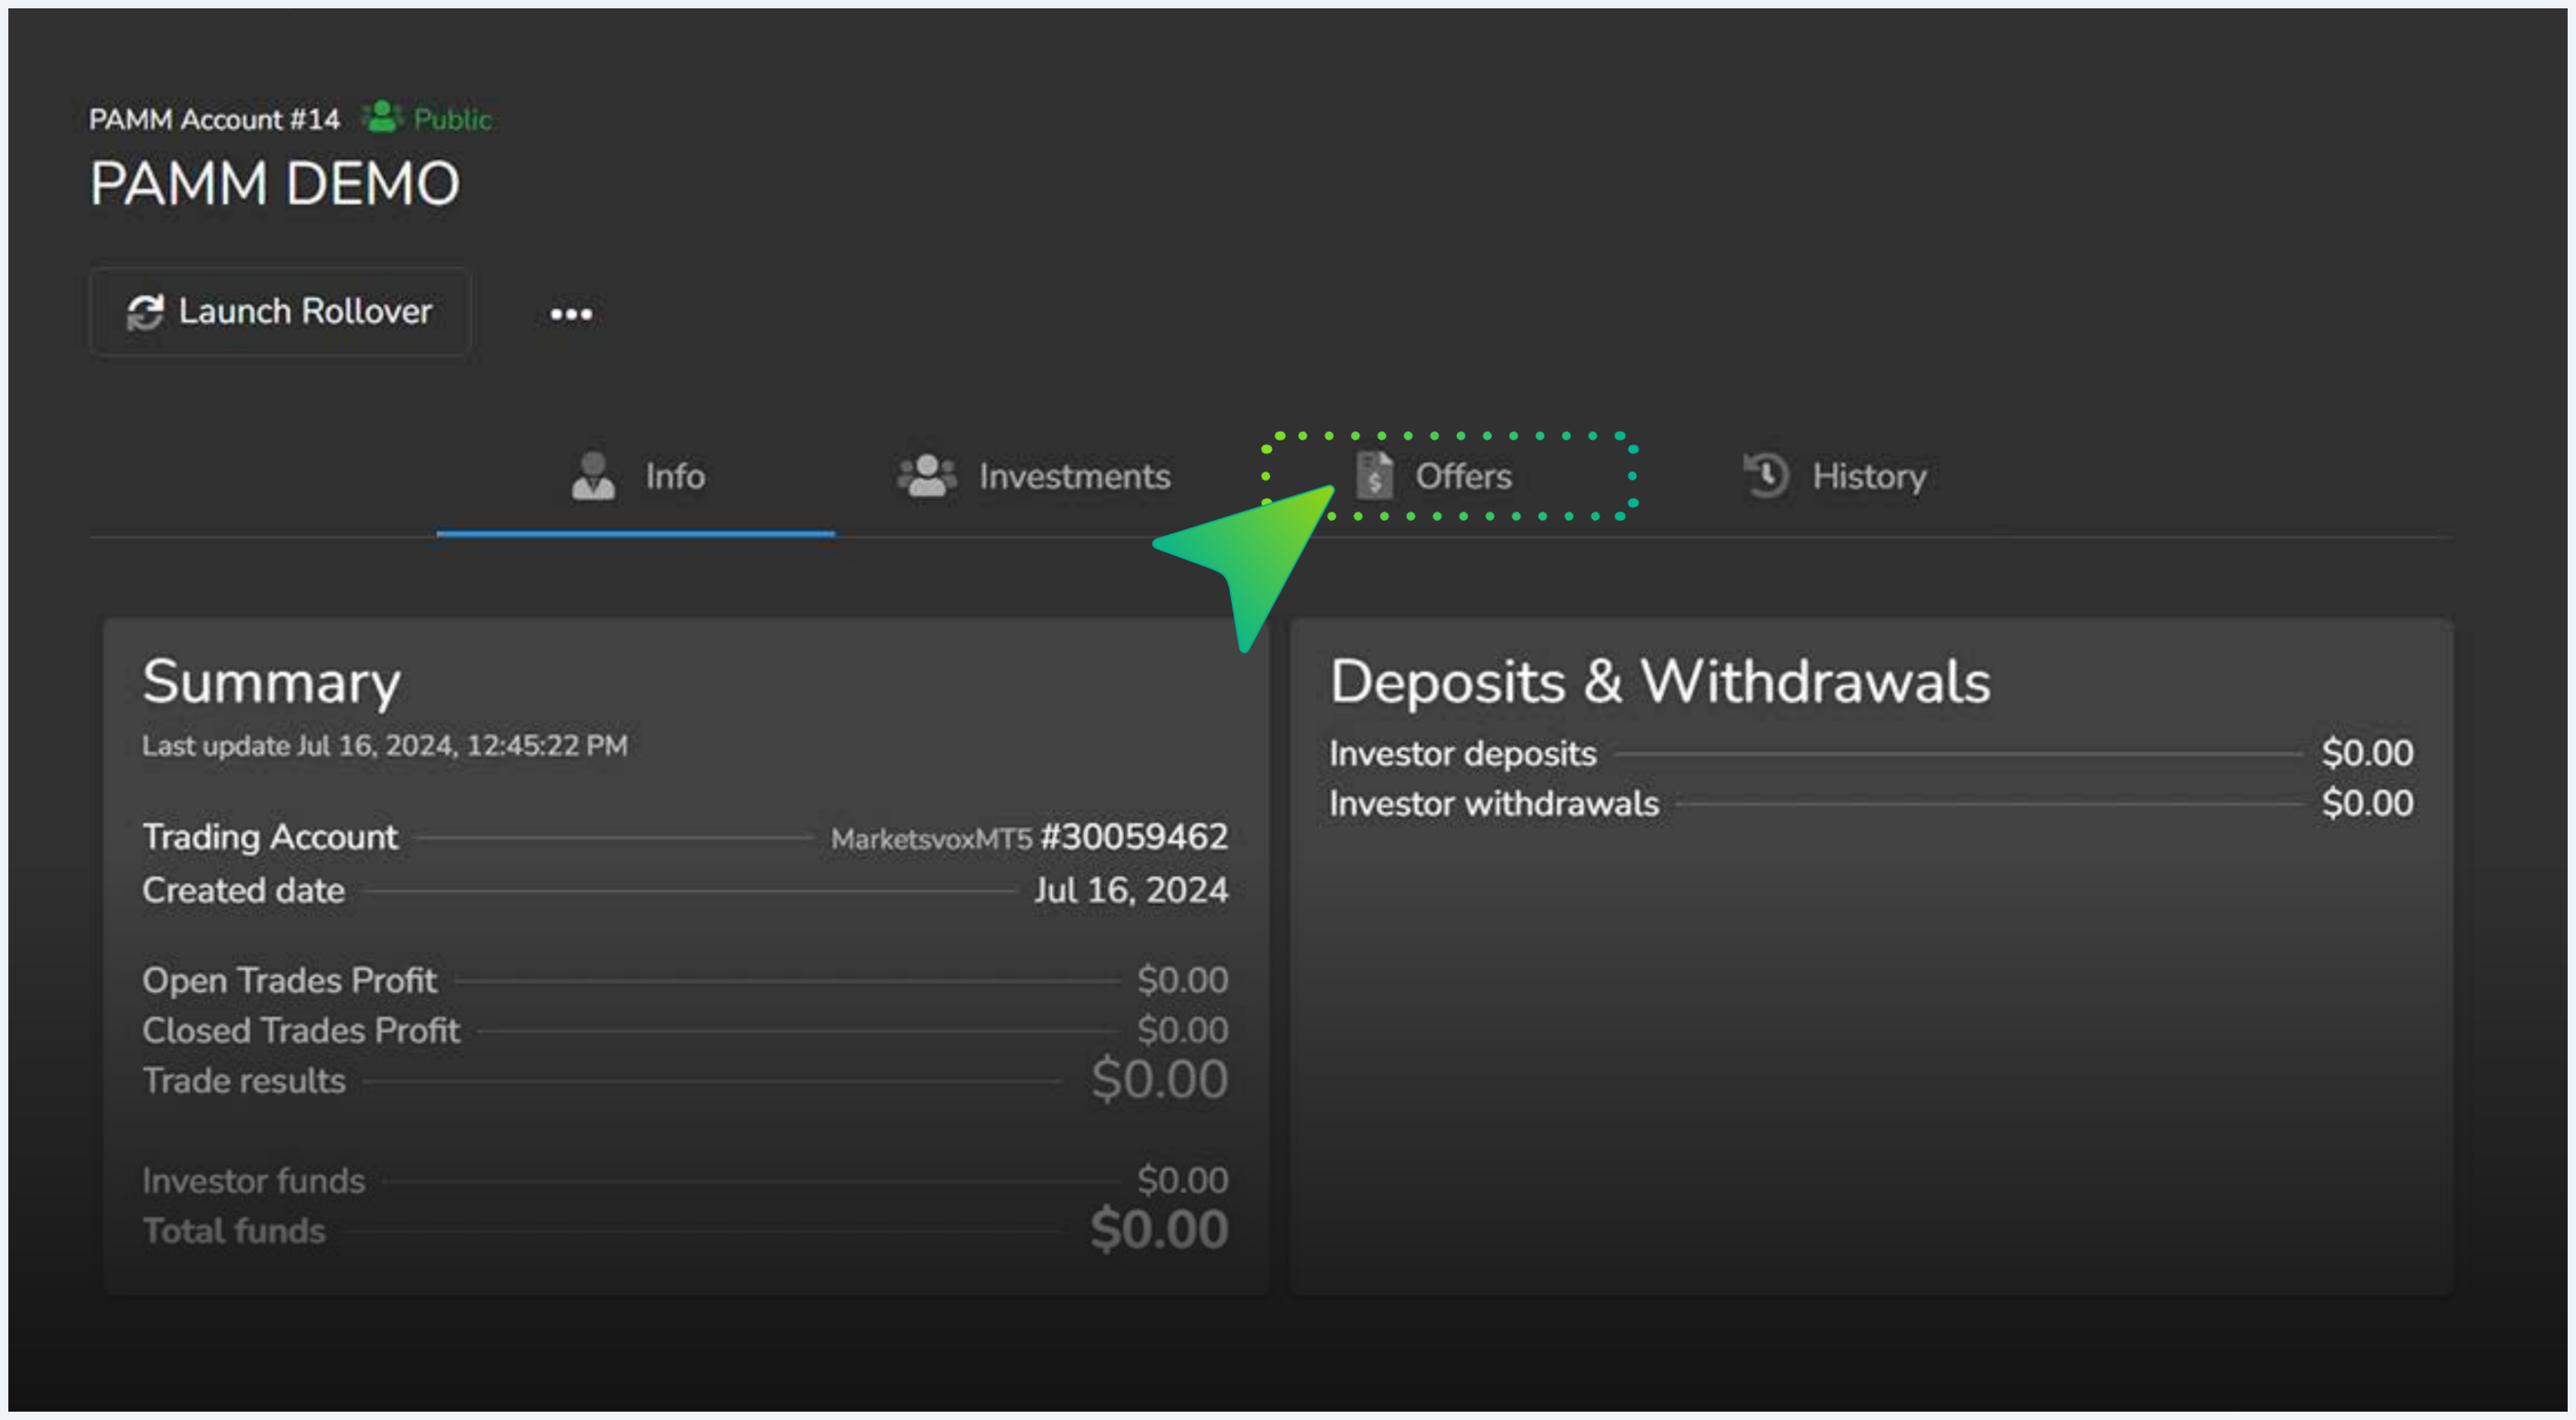
Task: Click the green Public users icon
Action: point(381,117)
